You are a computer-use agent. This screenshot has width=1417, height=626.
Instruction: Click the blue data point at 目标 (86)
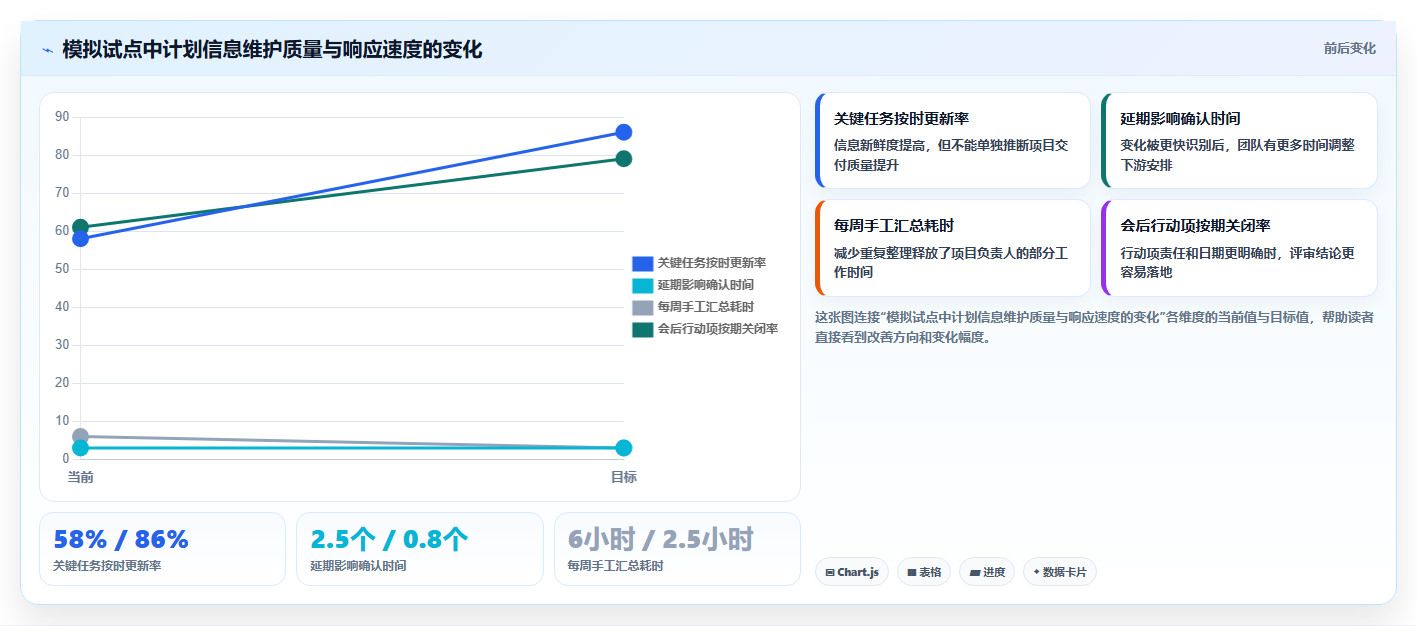[x=623, y=132]
